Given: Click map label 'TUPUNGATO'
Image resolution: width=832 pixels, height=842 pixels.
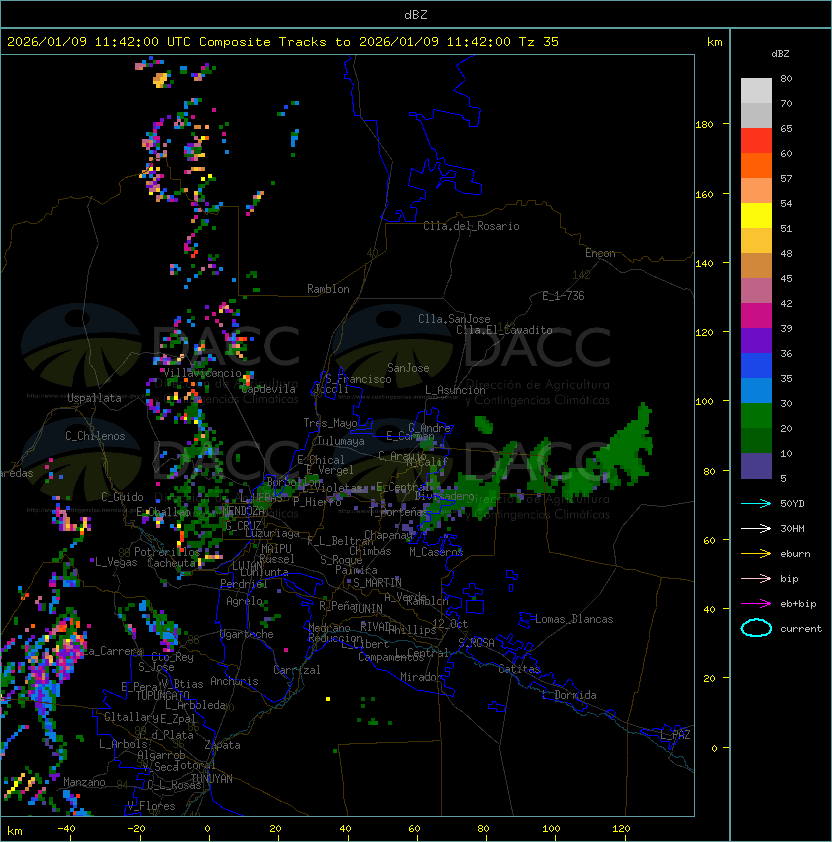Looking at the screenshot, I should click(162, 695).
